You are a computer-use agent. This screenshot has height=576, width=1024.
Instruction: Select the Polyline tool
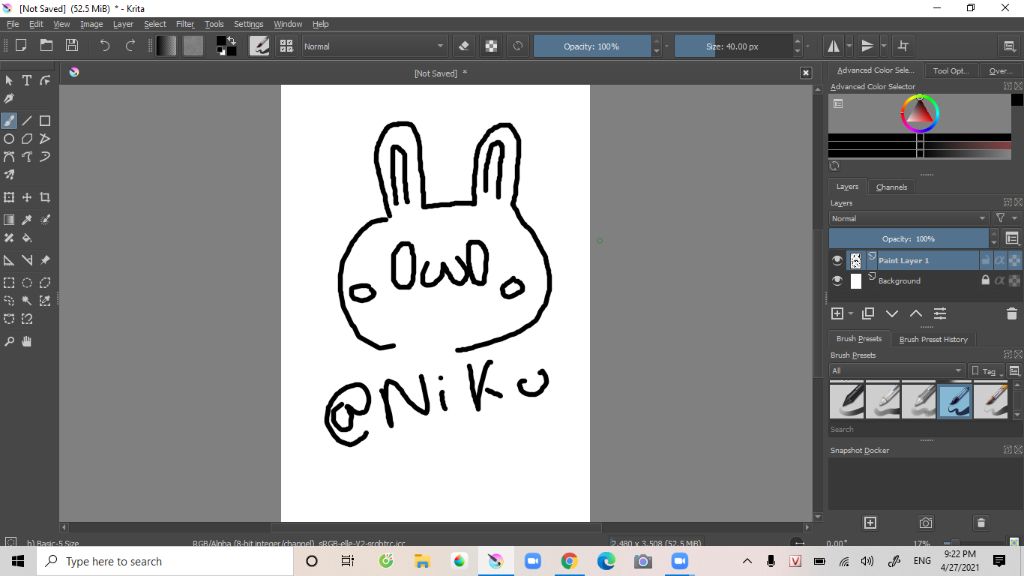click(x=44, y=138)
